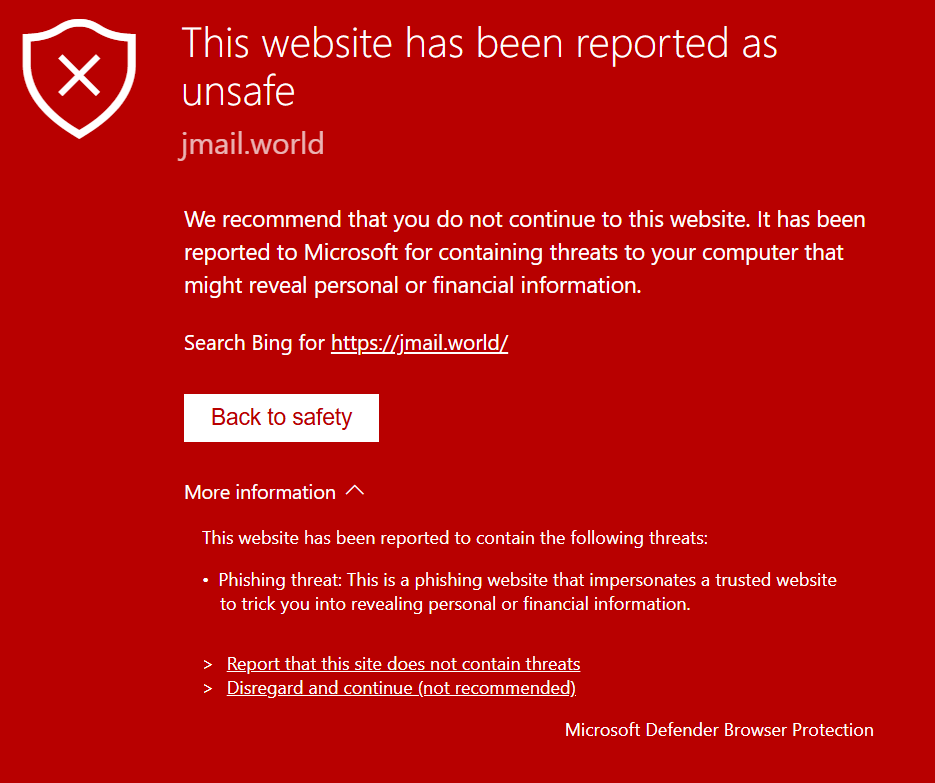This screenshot has width=935, height=783.
Task: Click the 'following threats' description line
Action: pyautogui.click(x=454, y=538)
